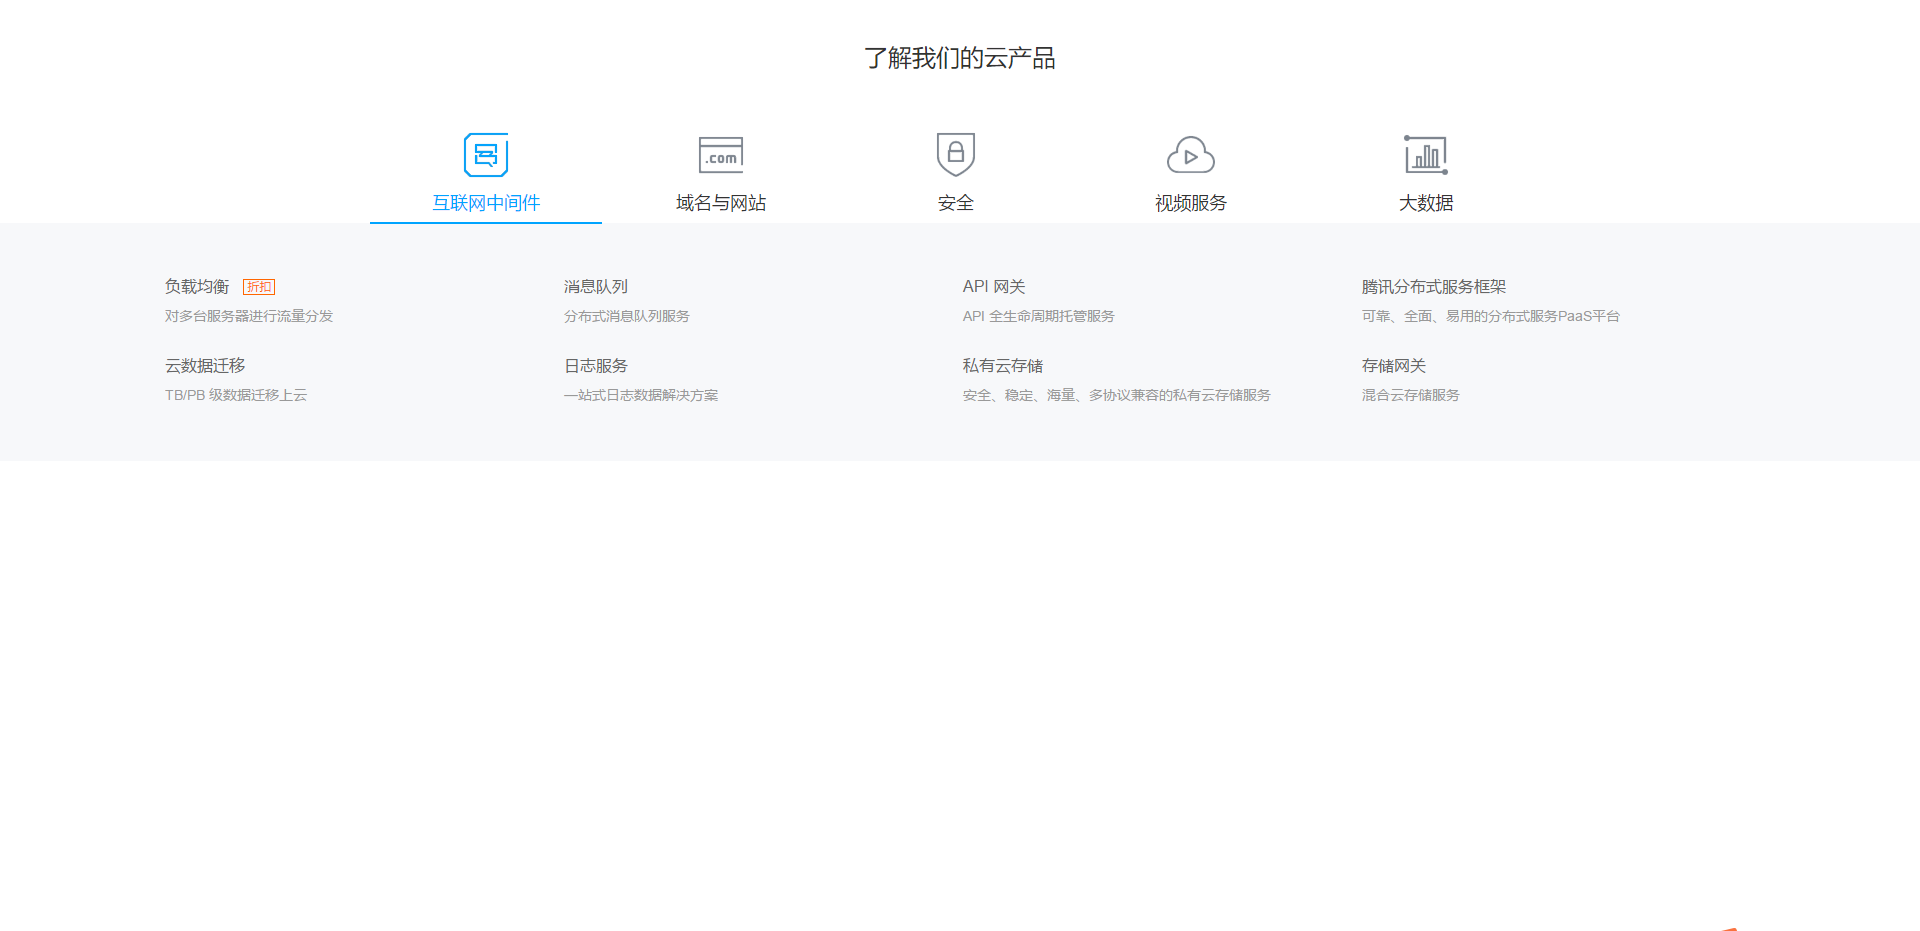This screenshot has width=1920, height=931.
Task: Switch to the 域名与网站 tab label
Action: click(x=721, y=203)
